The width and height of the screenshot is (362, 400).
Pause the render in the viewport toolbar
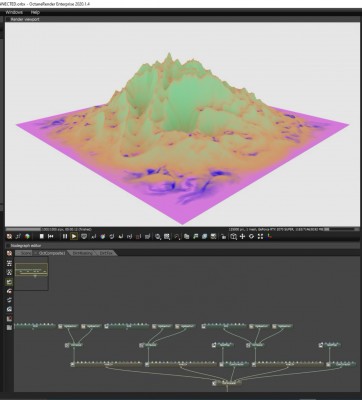click(x=65, y=236)
